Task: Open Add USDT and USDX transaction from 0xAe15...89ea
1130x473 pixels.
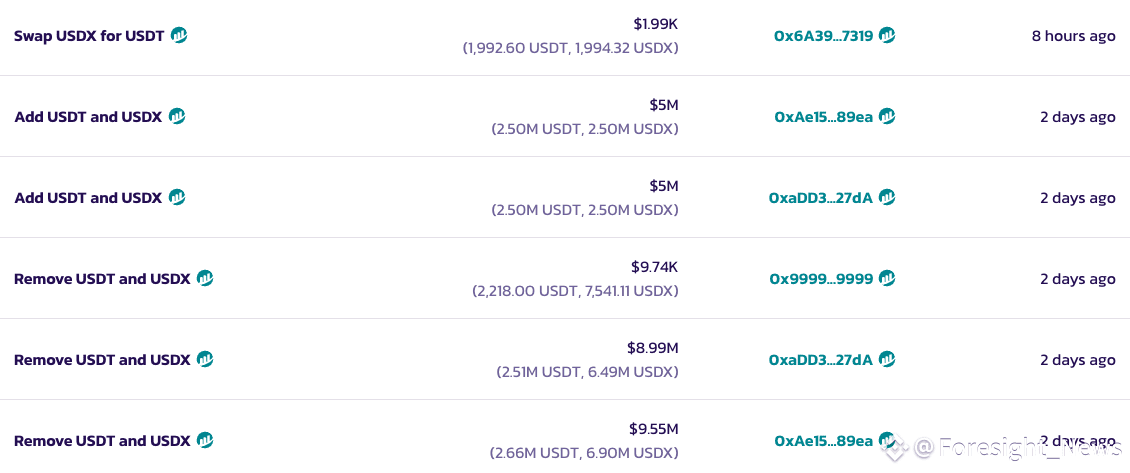Action: click(88, 117)
